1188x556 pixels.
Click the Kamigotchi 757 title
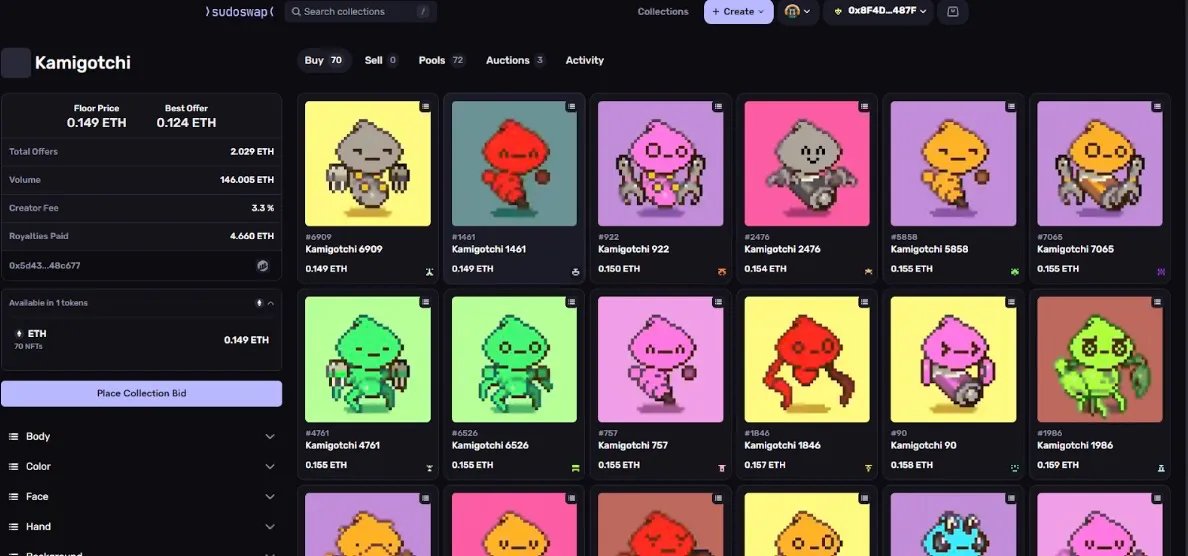(x=633, y=445)
